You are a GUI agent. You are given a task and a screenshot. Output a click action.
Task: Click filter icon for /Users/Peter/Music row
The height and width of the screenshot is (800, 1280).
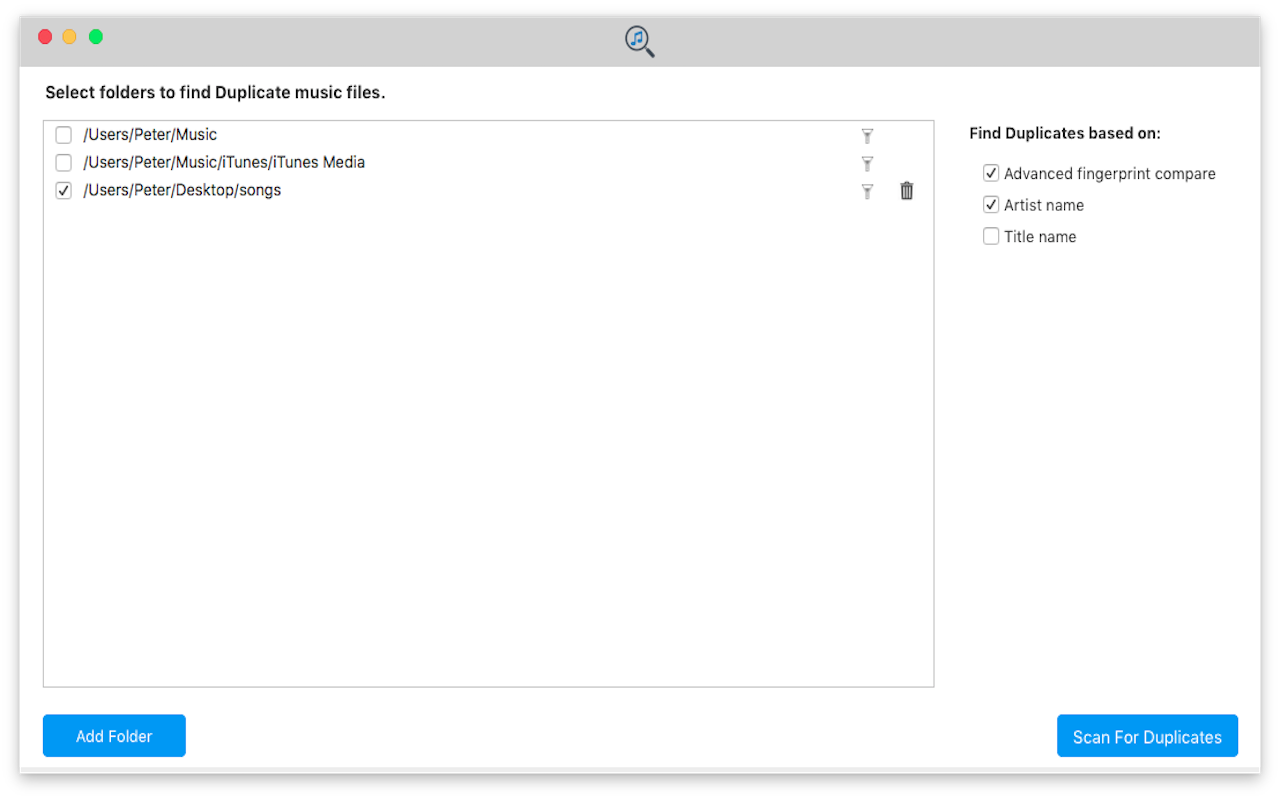pos(867,136)
